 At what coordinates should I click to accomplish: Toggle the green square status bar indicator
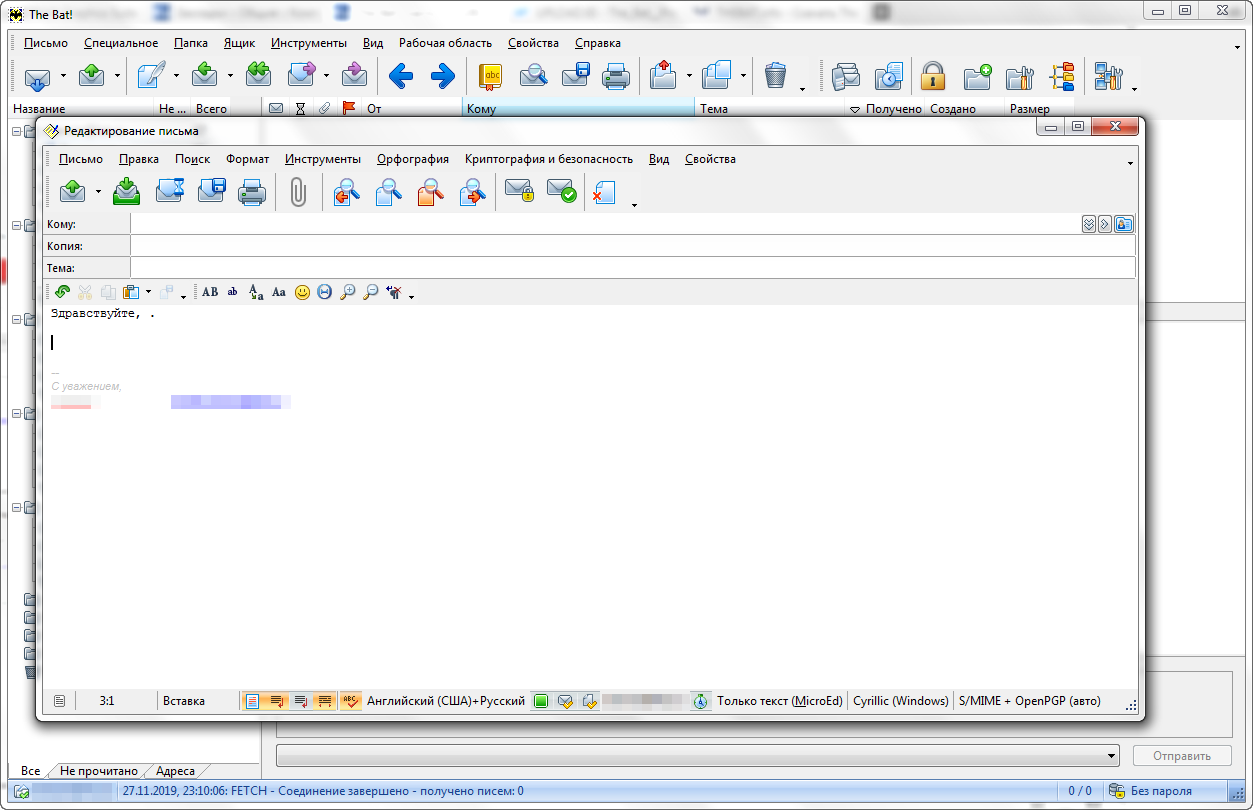[x=540, y=701]
